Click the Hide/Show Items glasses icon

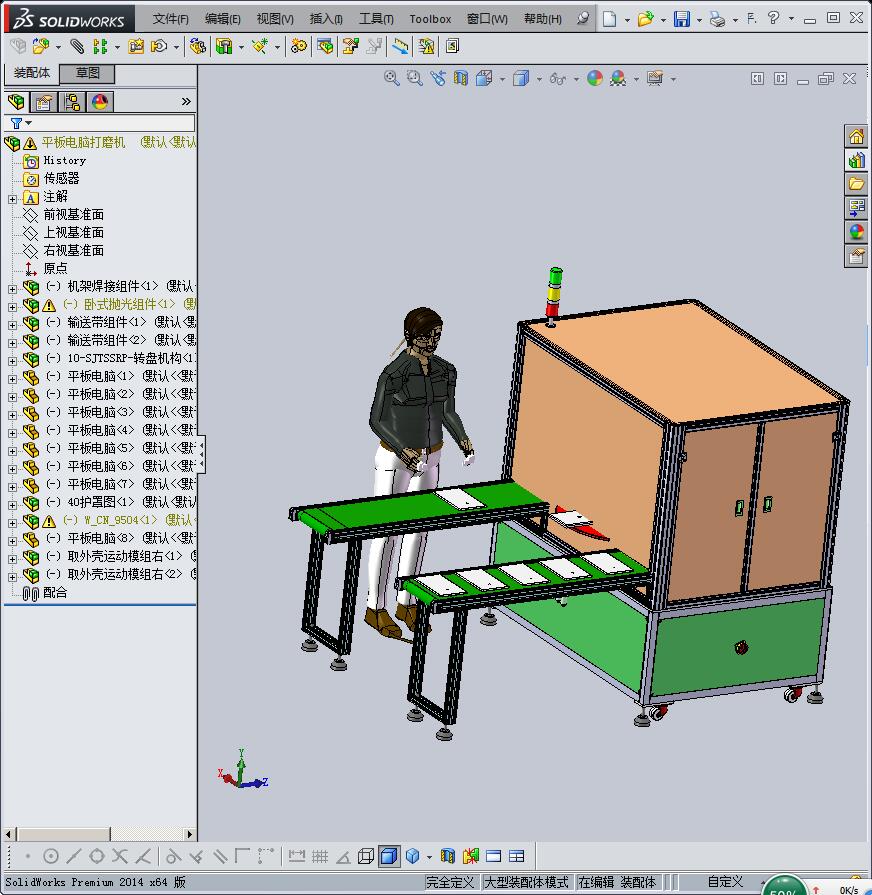pyautogui.click(x=558, y=79)
